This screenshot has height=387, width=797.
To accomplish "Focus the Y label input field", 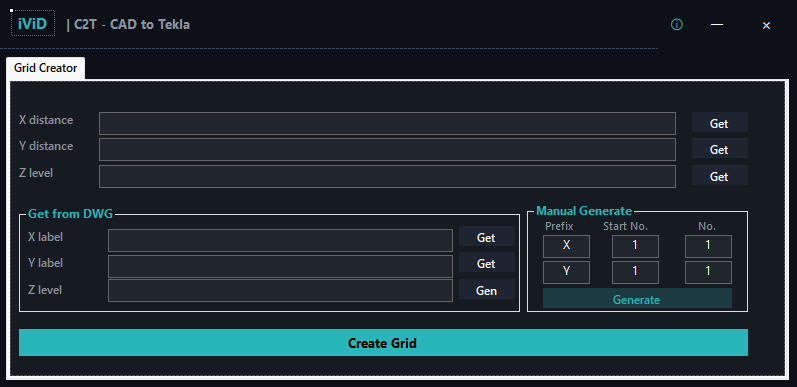I will coord(280,266).
